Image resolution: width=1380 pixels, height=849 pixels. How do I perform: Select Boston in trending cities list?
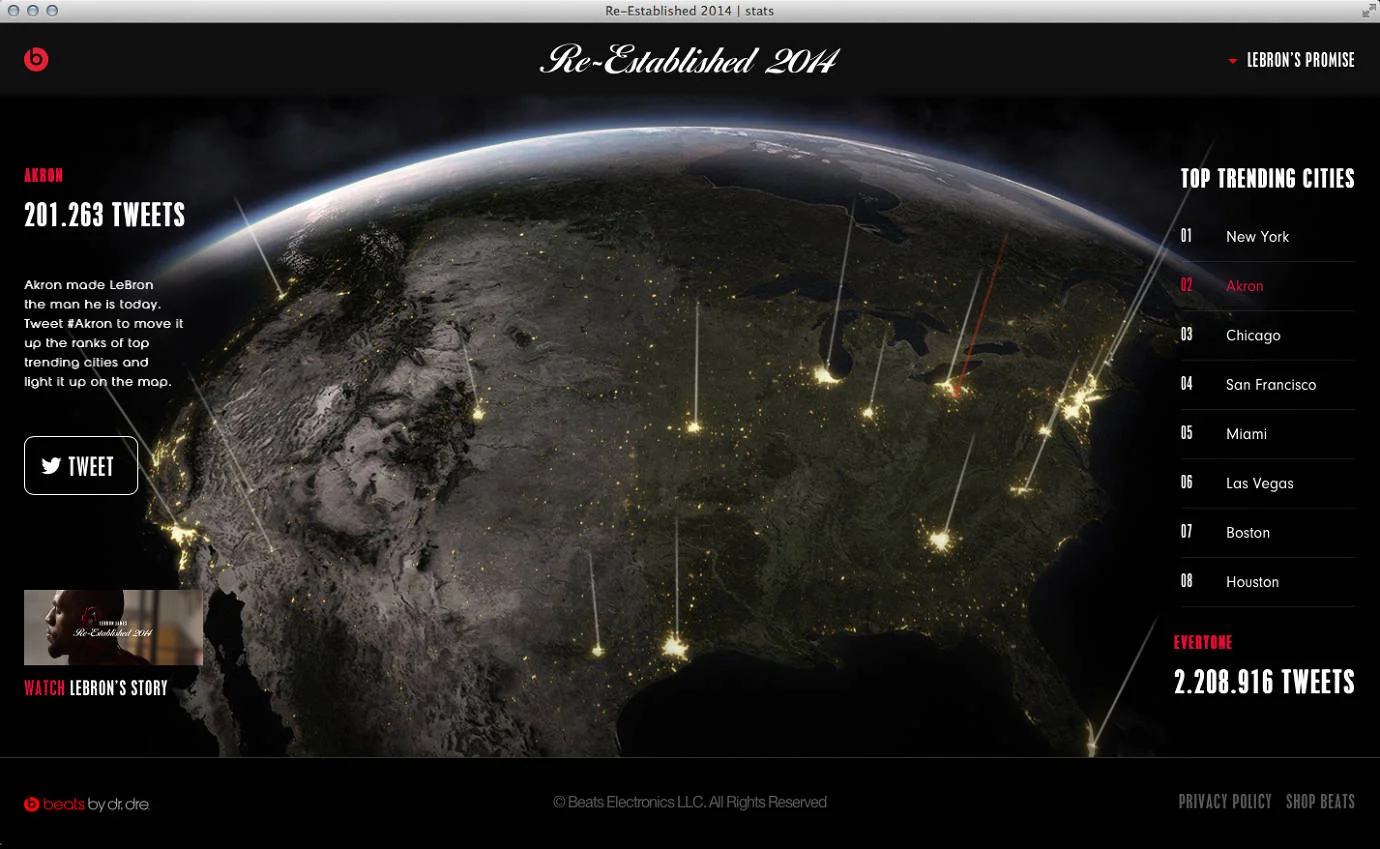coord(1267,532)
